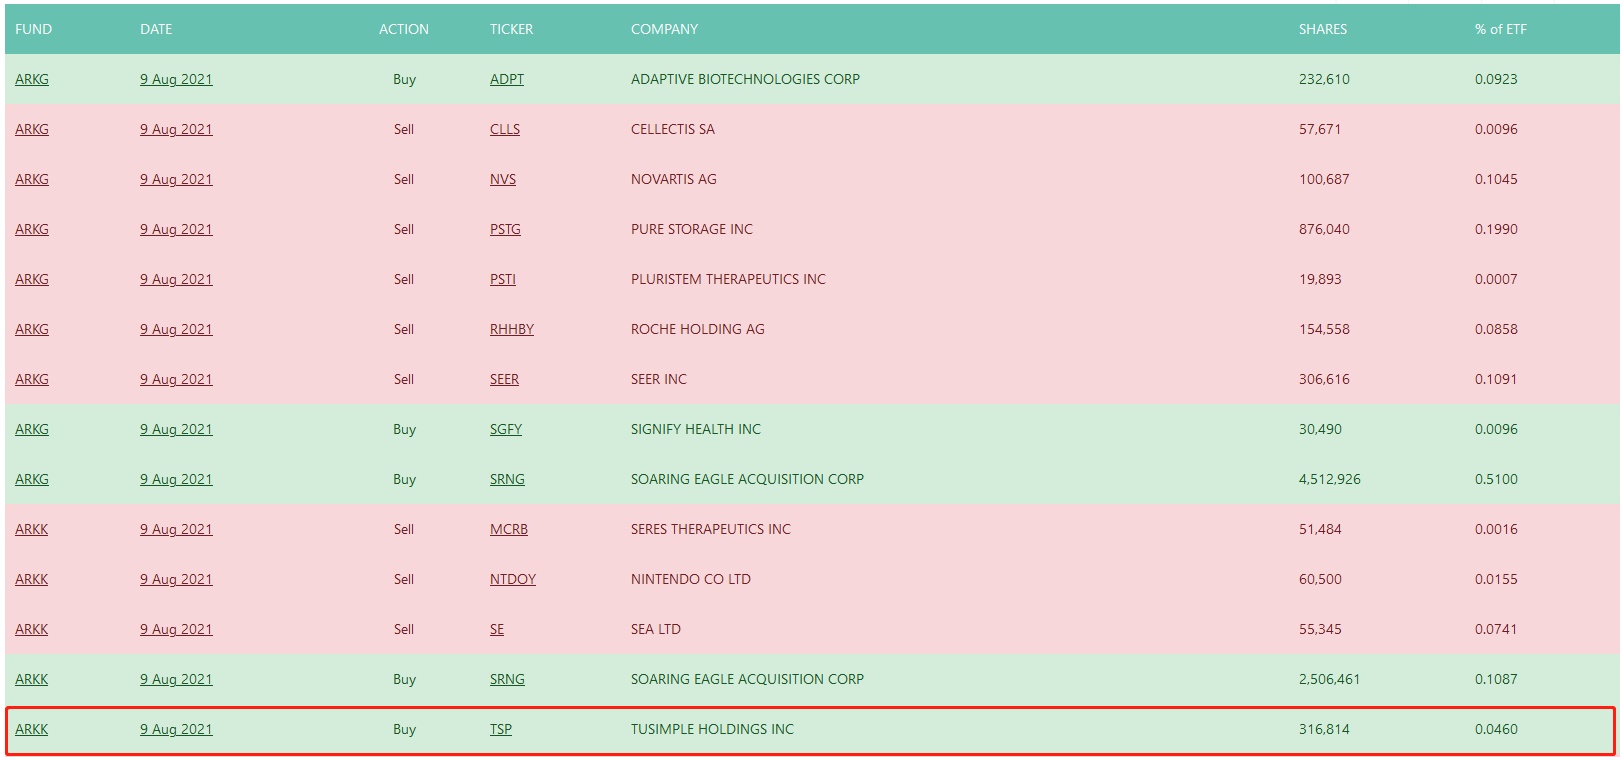The height and width of the screenshot is (757, 1622).
Task: Click the SHARES column header
Action: tap(1323, 29)
